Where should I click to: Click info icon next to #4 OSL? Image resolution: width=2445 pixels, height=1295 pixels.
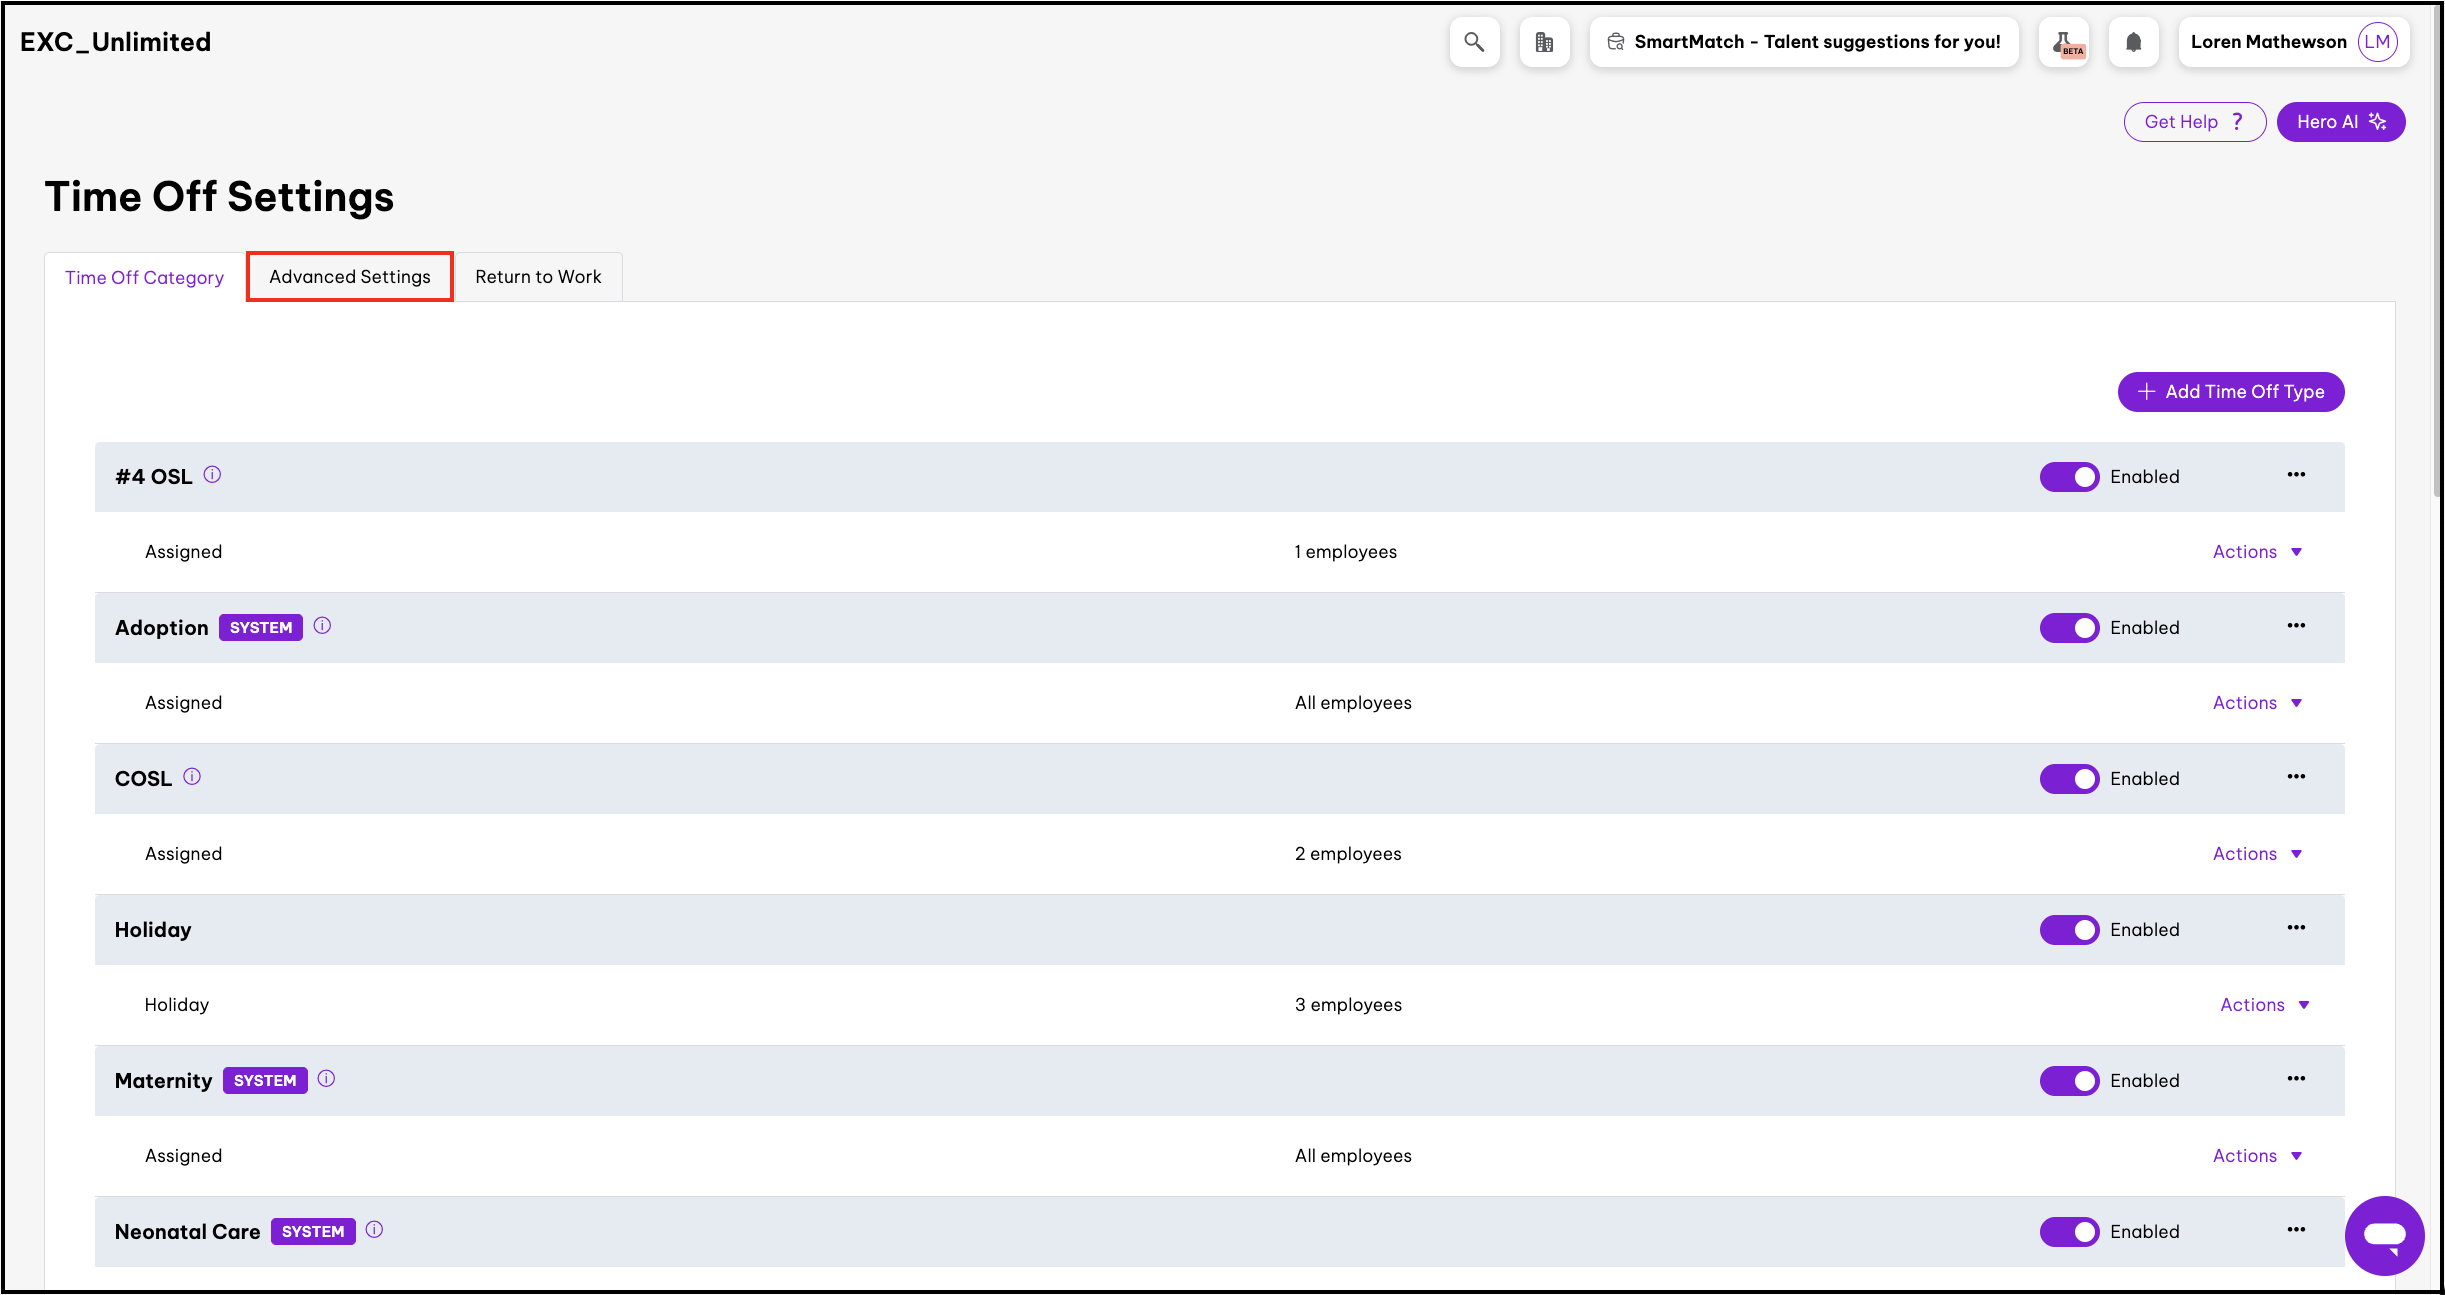(x=212, y=475)
